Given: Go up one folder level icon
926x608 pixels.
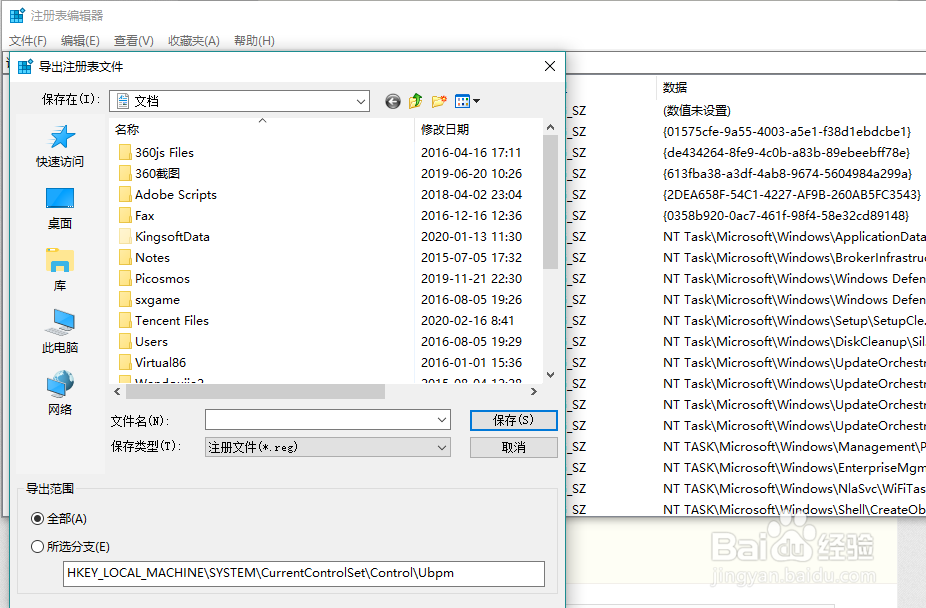Looking at the screenshot, I should point(416,102).
